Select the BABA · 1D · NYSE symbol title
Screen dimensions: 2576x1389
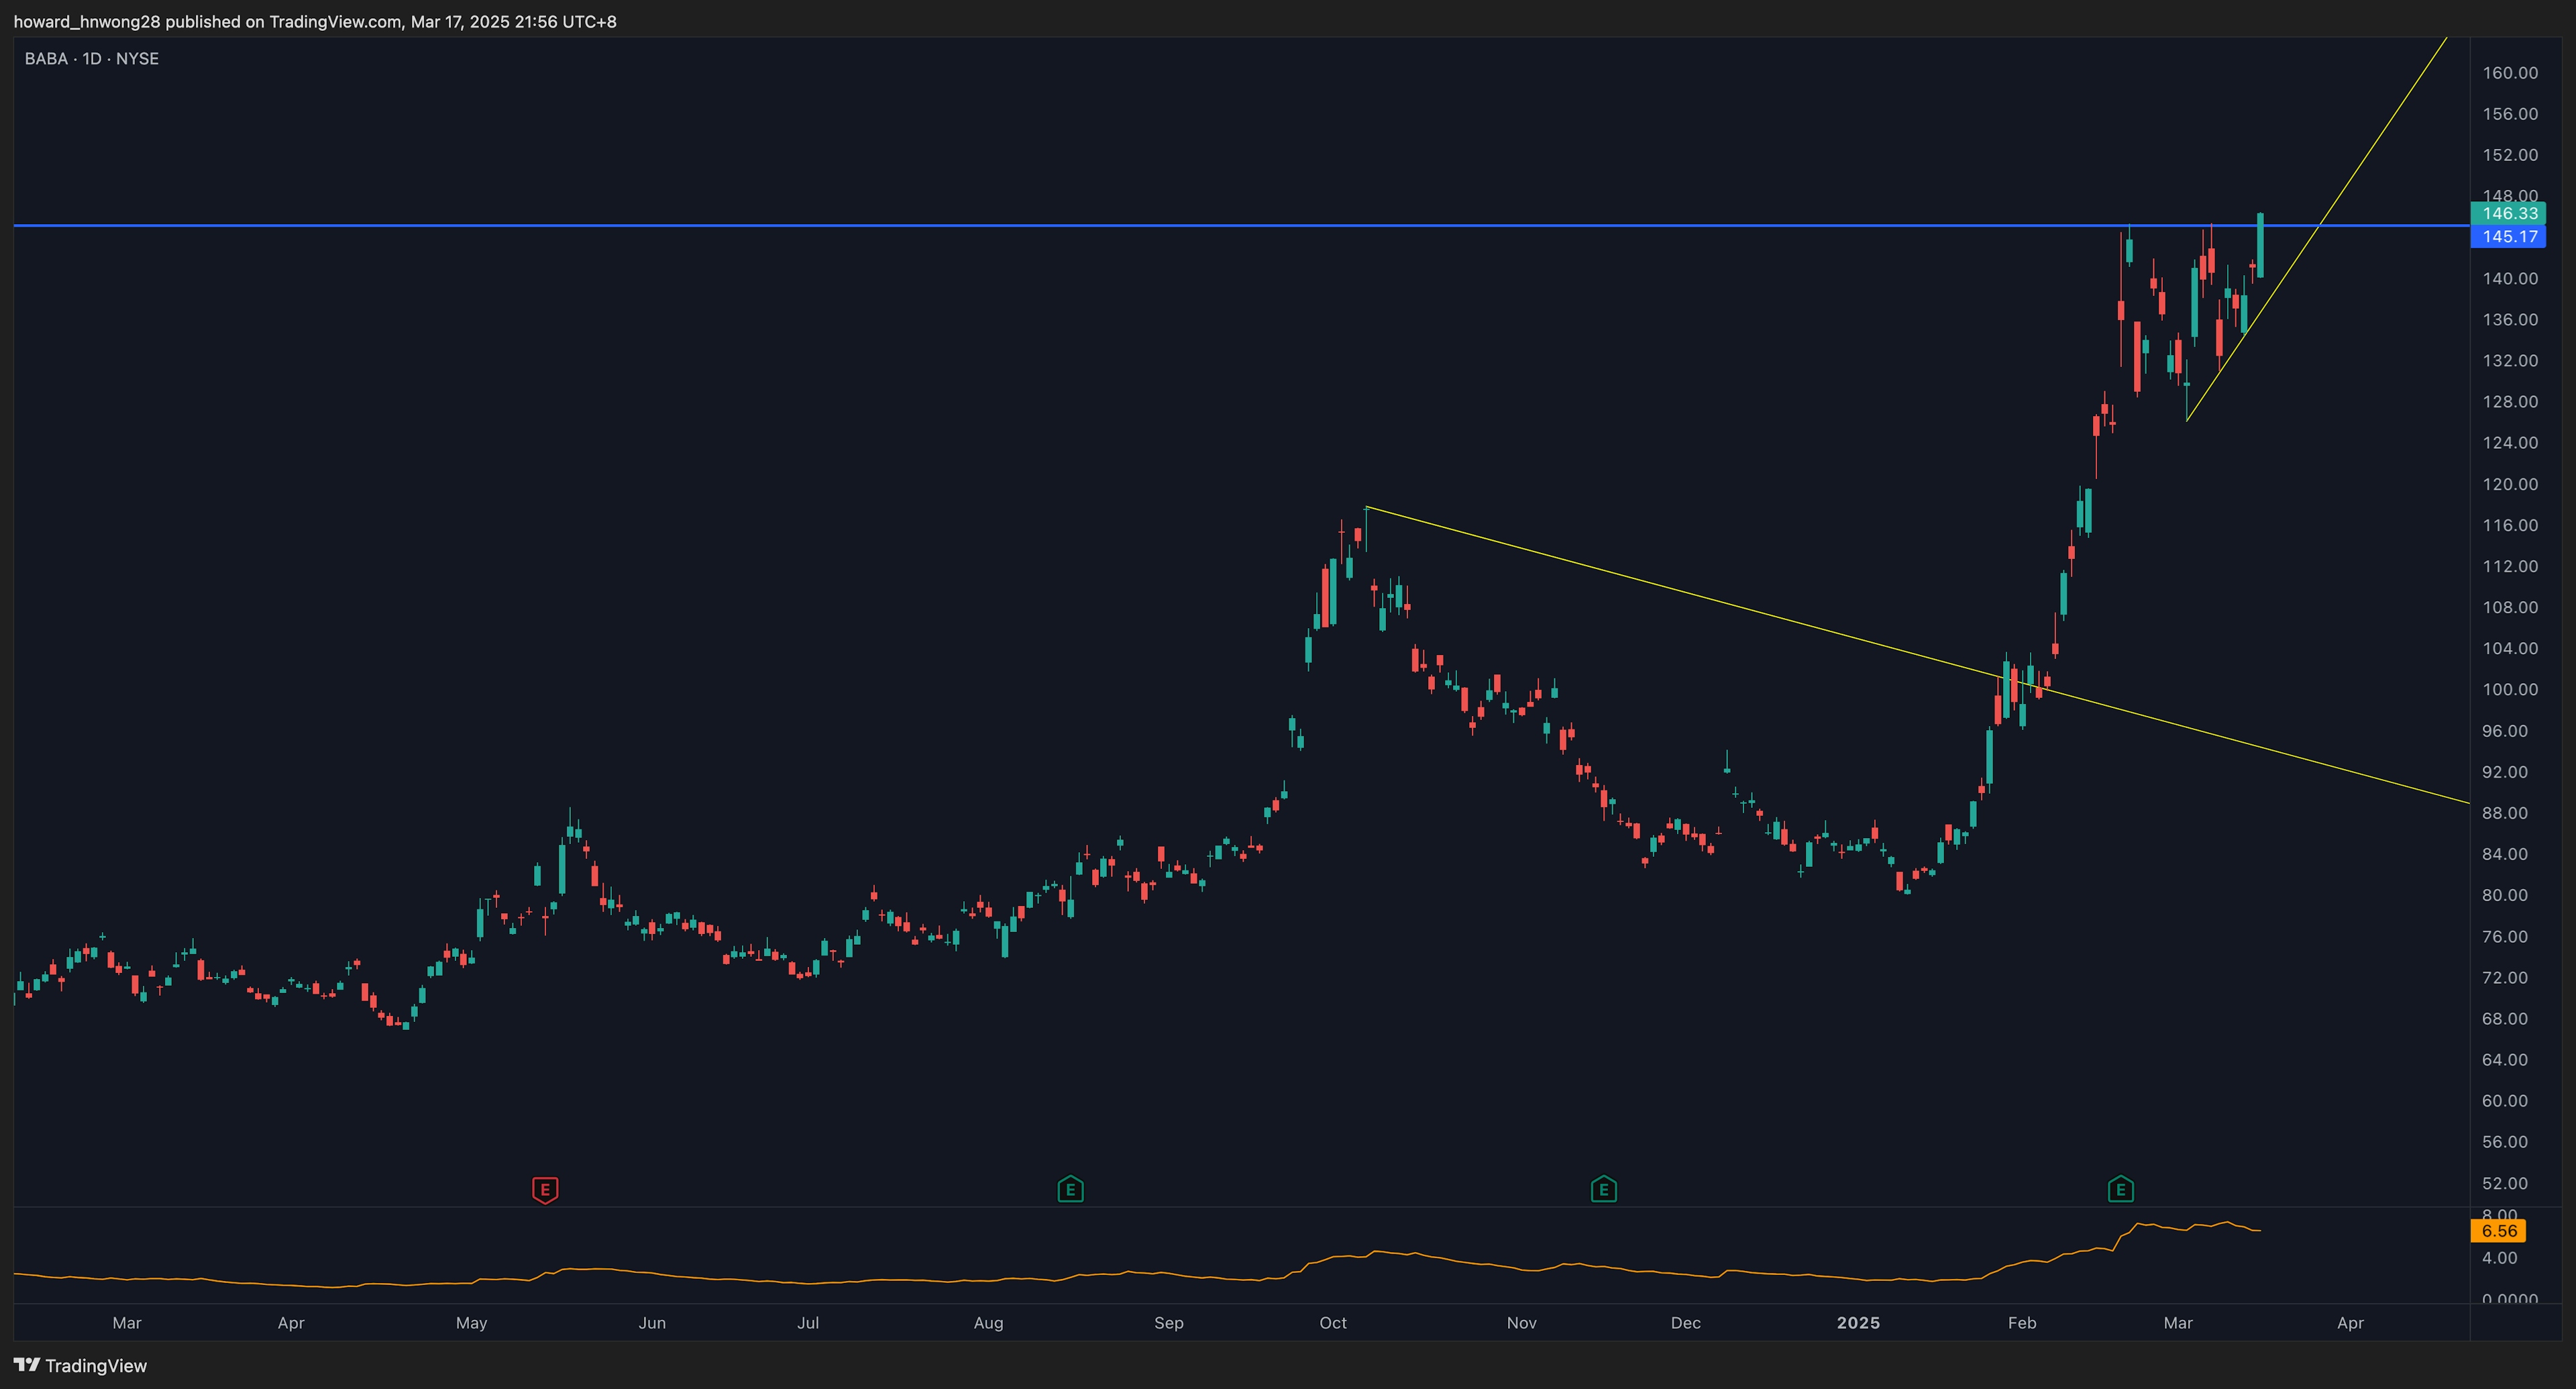click(x=92, y=59)
